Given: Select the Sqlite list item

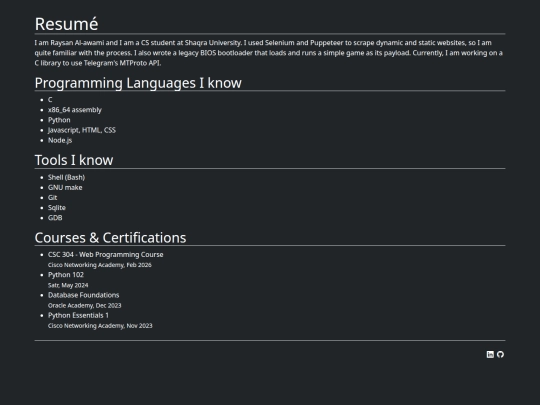Looking at the screenshot, I should (57, 208).
